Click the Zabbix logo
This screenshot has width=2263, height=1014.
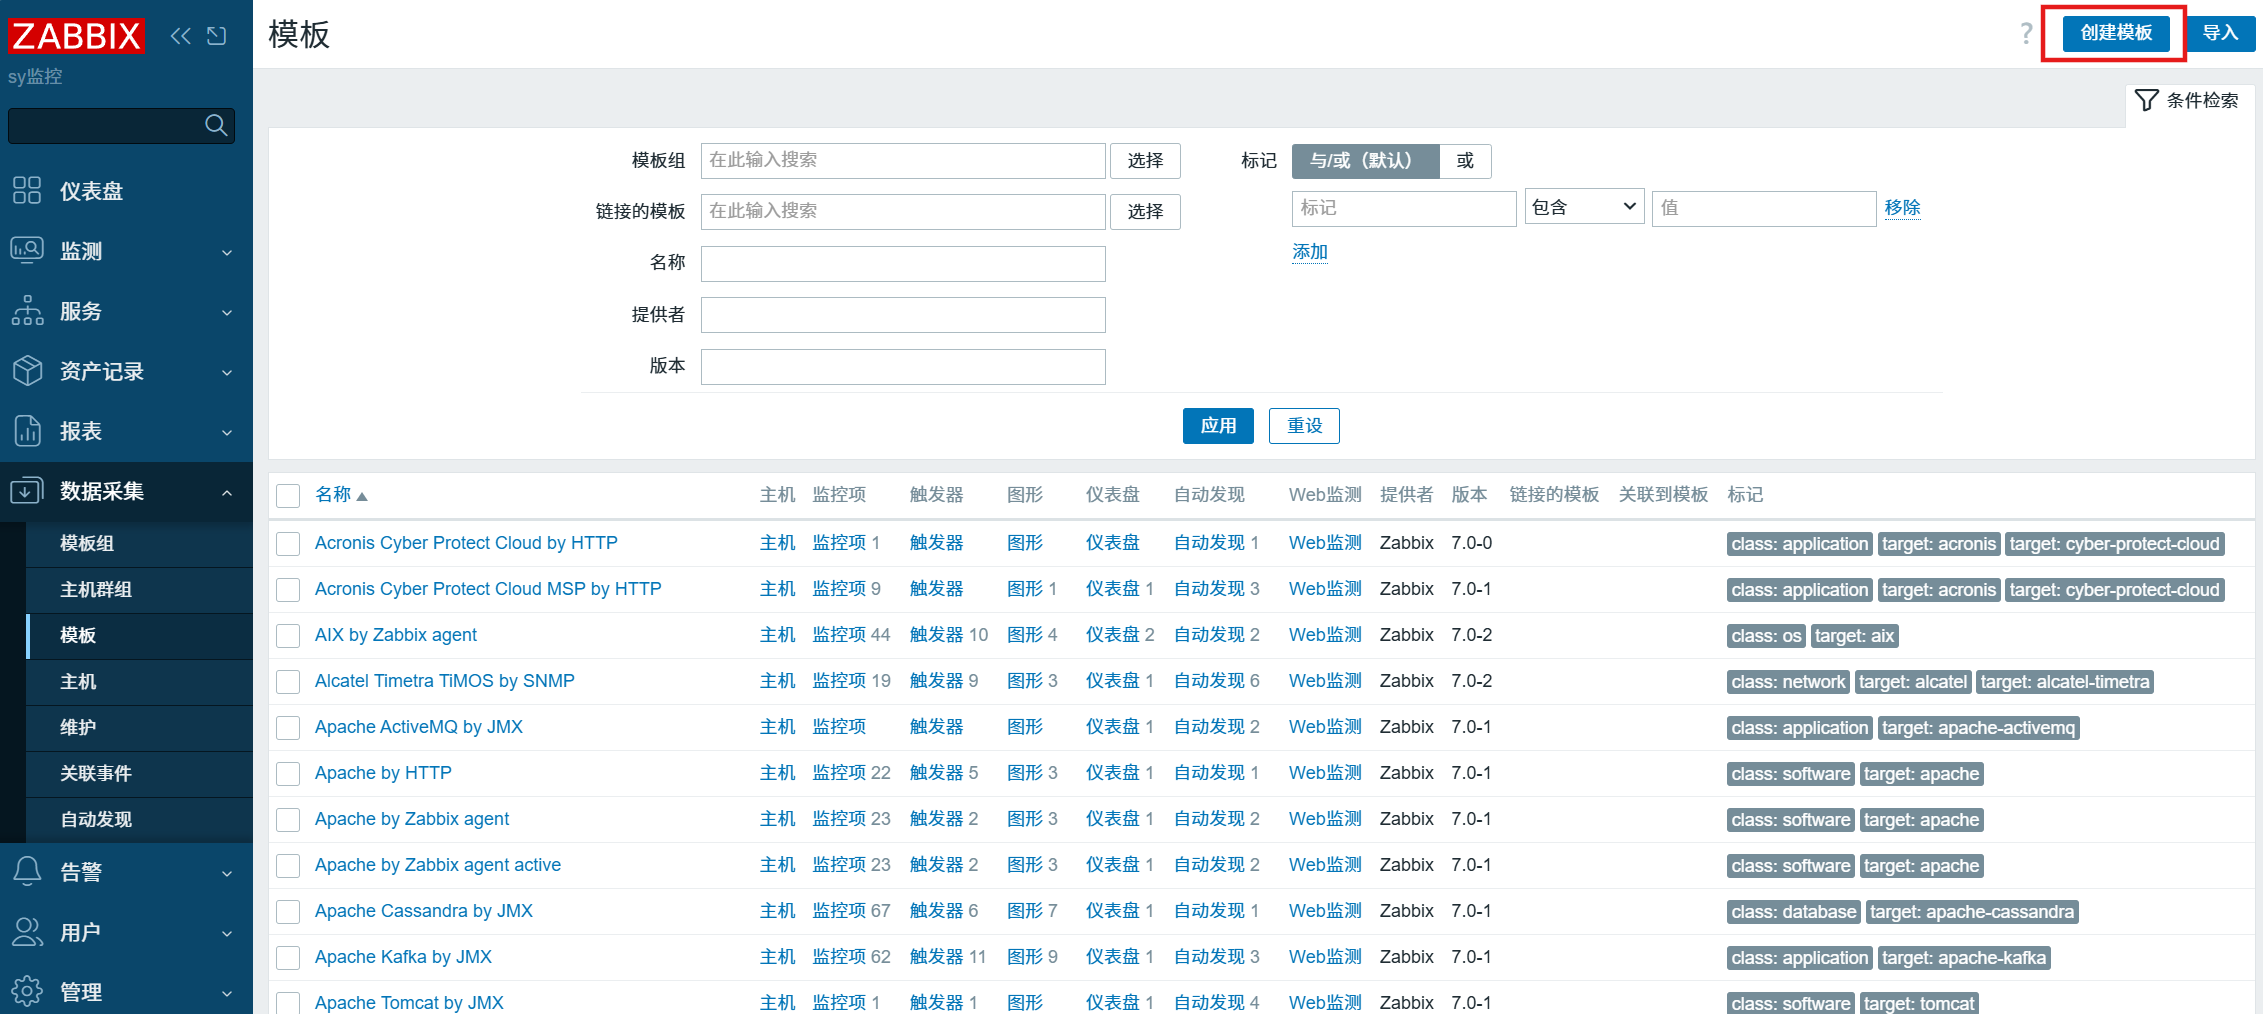pos(76,36)
